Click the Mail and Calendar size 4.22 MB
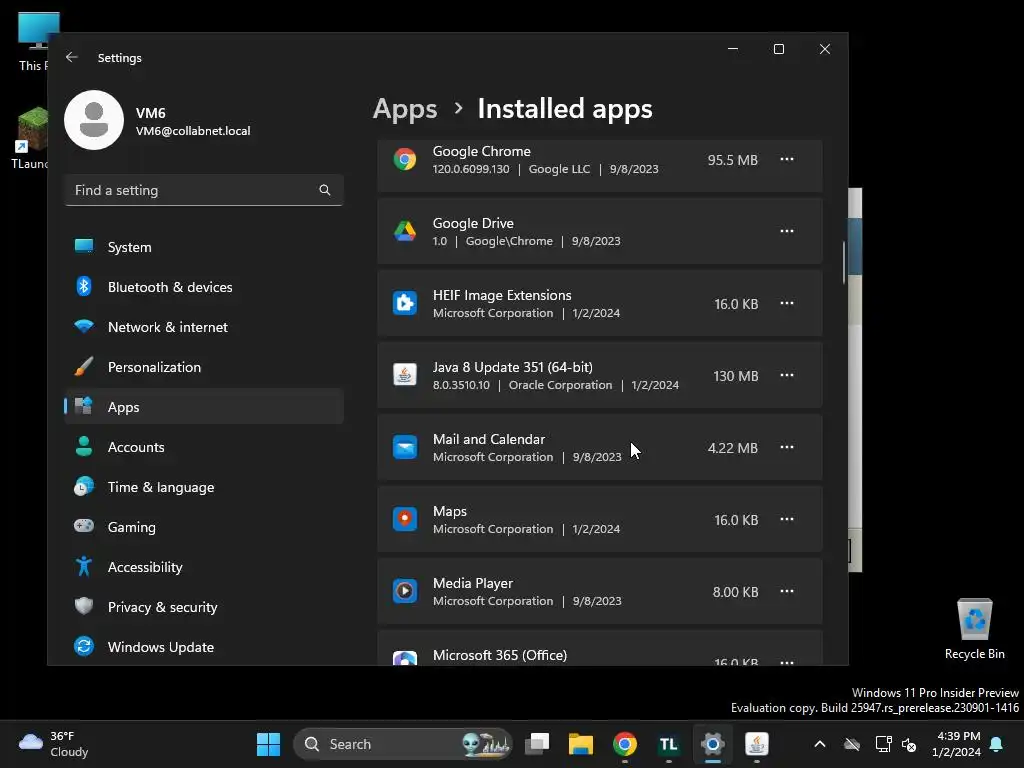 [733, 448]
